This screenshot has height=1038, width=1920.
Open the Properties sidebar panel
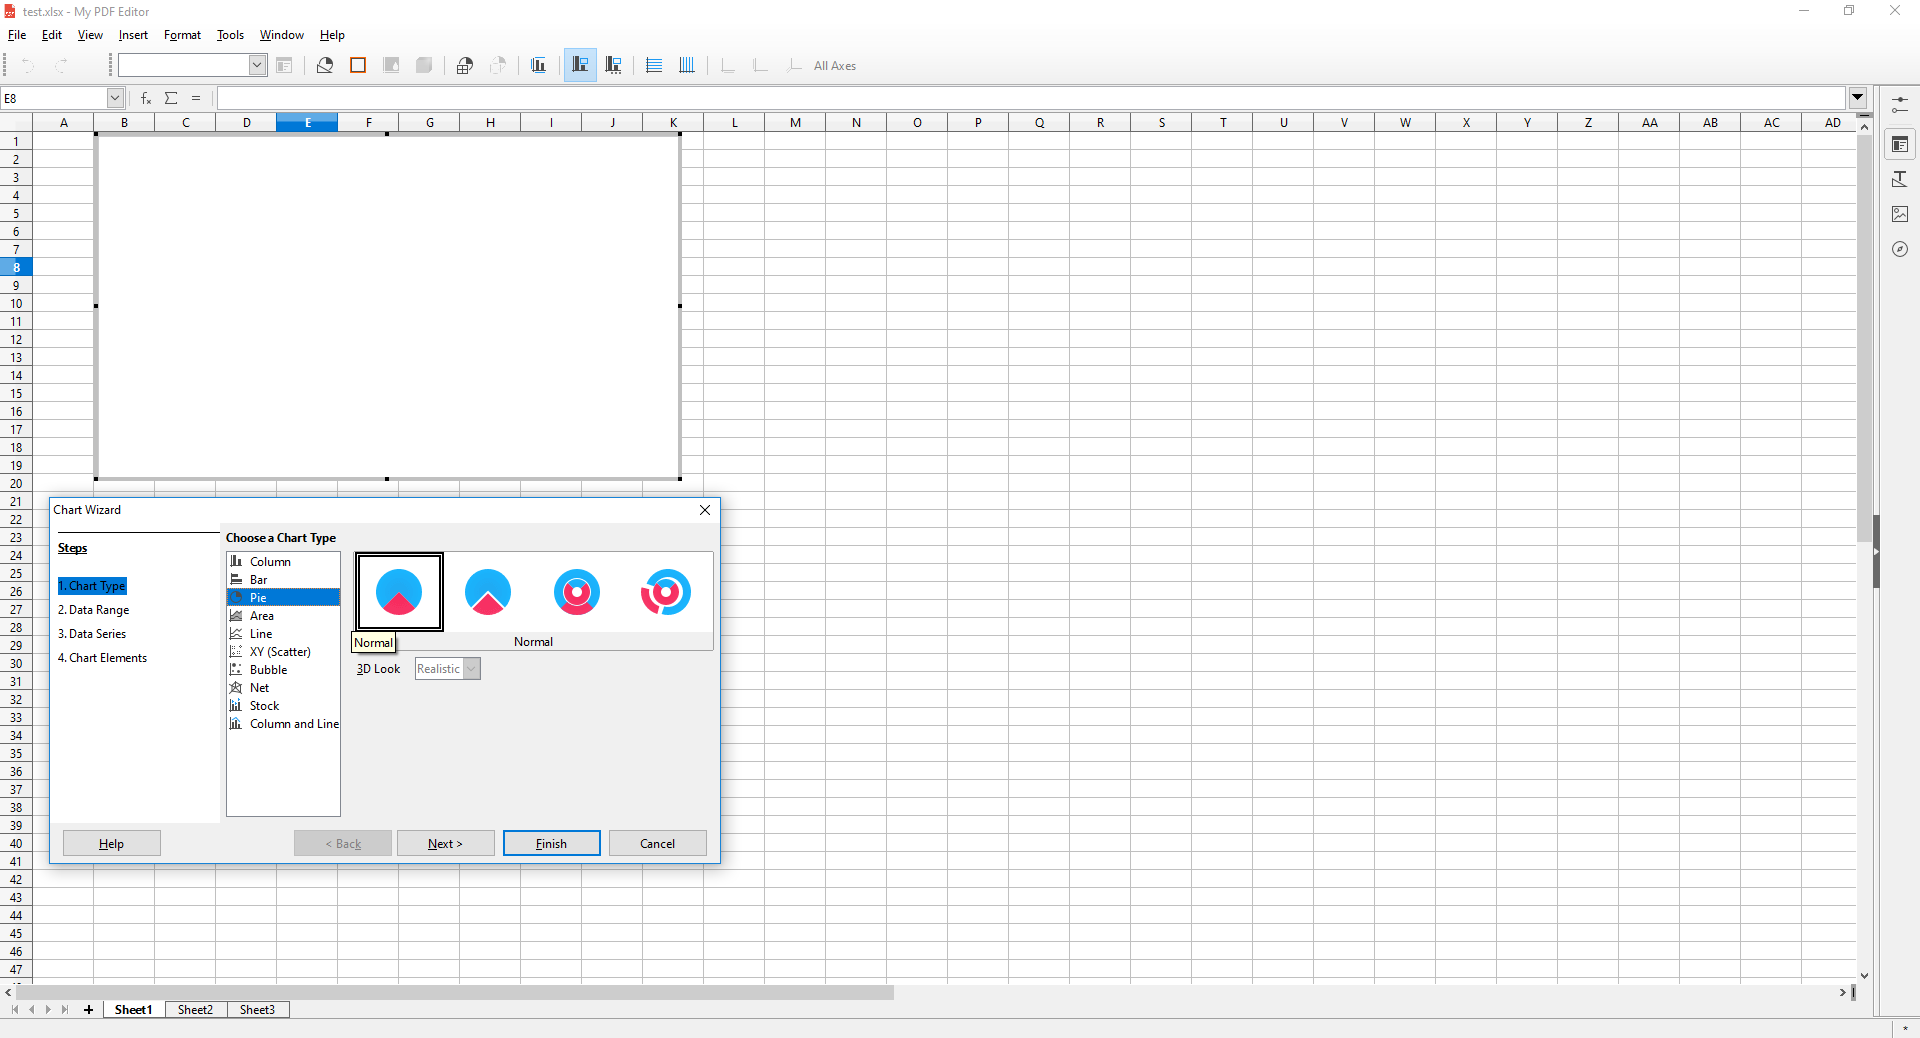tap(1900, 145)
